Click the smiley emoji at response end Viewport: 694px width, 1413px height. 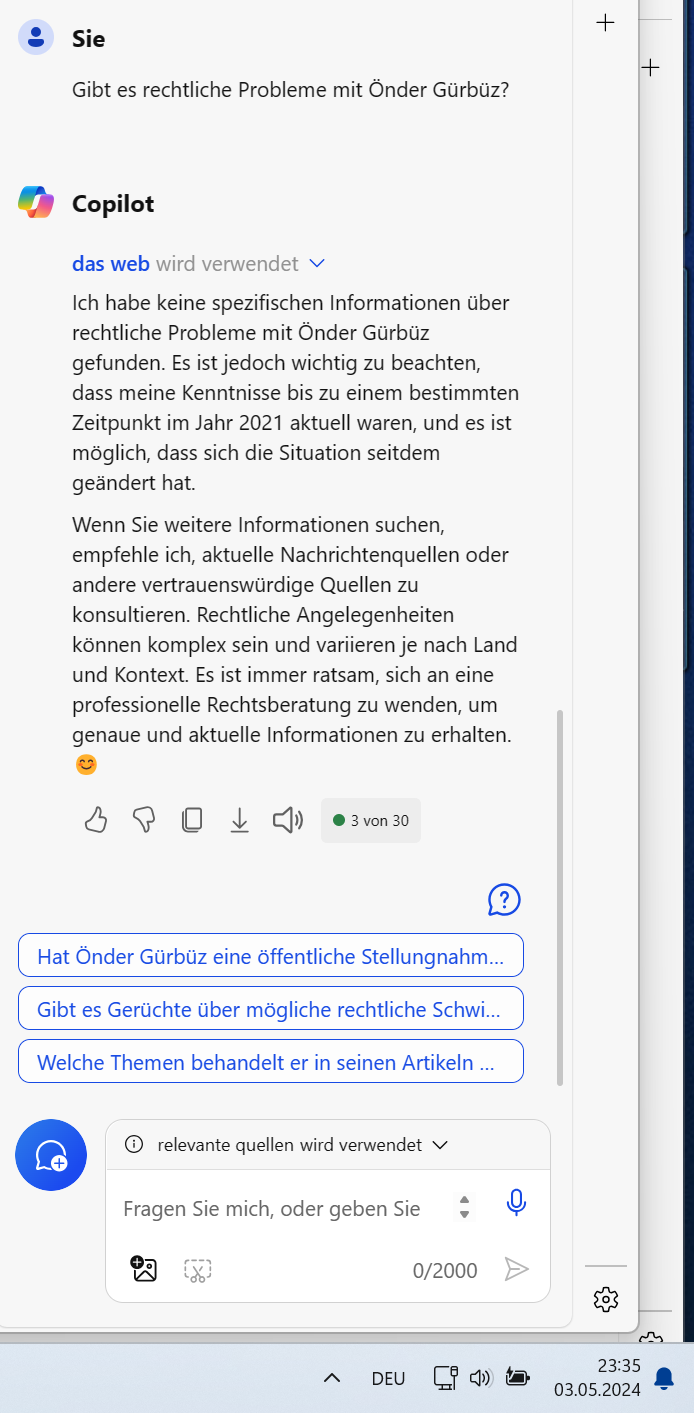click(x=87, y=765)
